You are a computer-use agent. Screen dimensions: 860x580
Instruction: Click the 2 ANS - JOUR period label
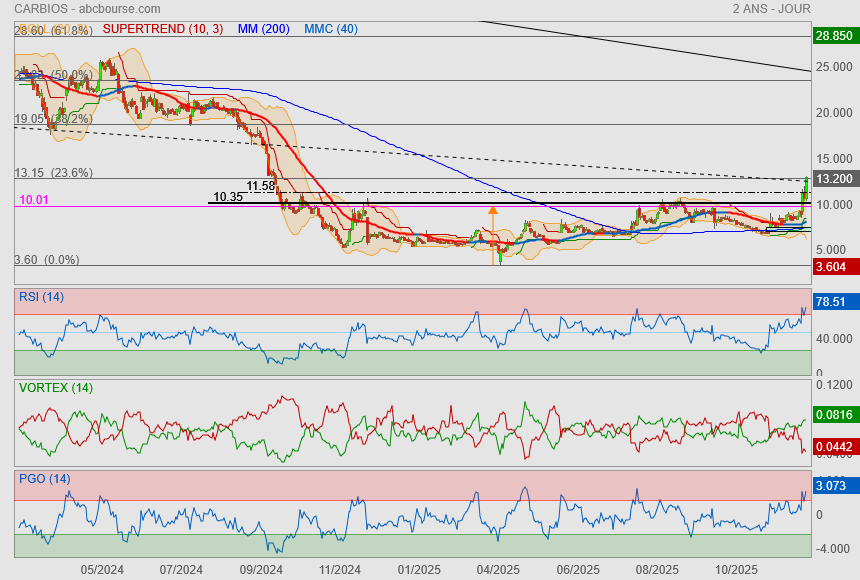coord(771,8)
